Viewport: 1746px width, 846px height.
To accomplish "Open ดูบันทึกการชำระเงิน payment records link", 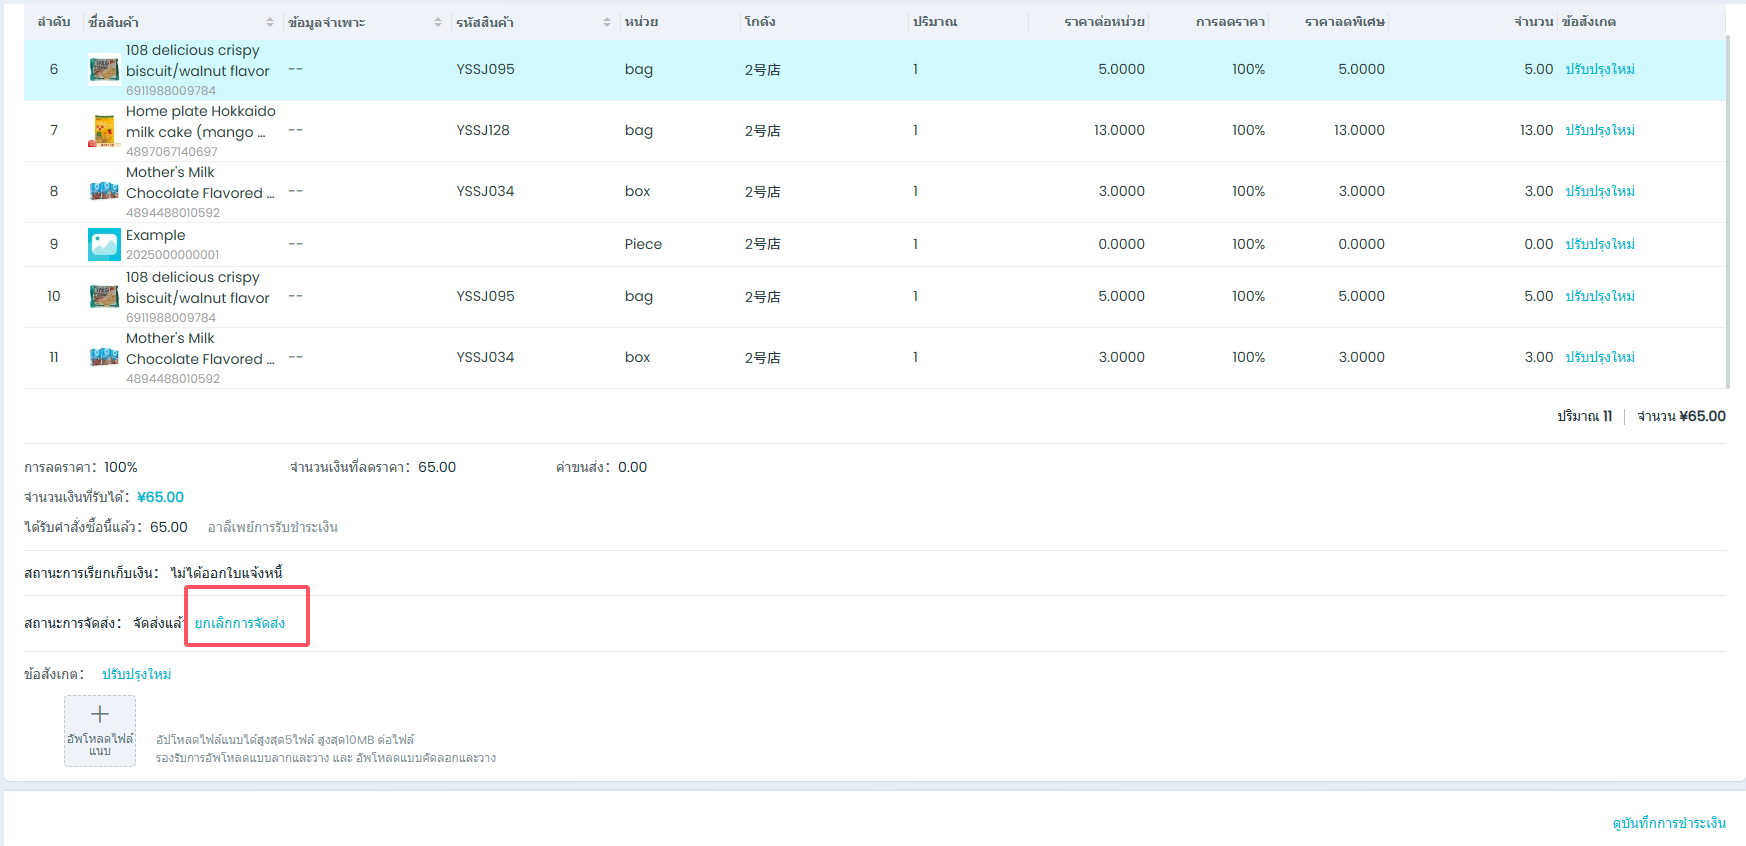I will 1668,823.
